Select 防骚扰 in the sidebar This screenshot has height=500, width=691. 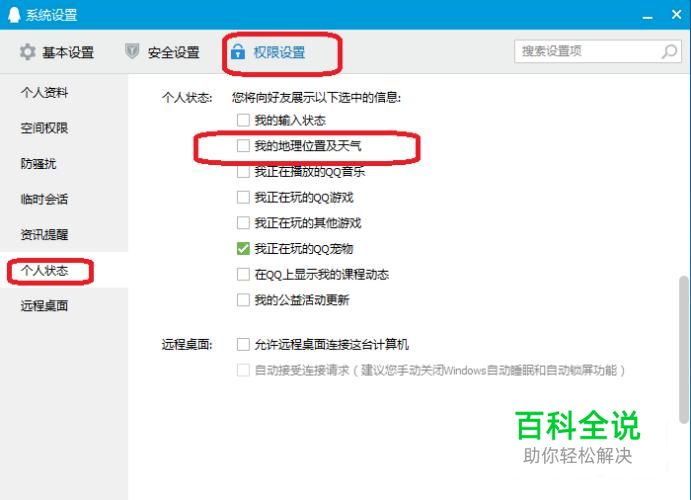(38, 164)
